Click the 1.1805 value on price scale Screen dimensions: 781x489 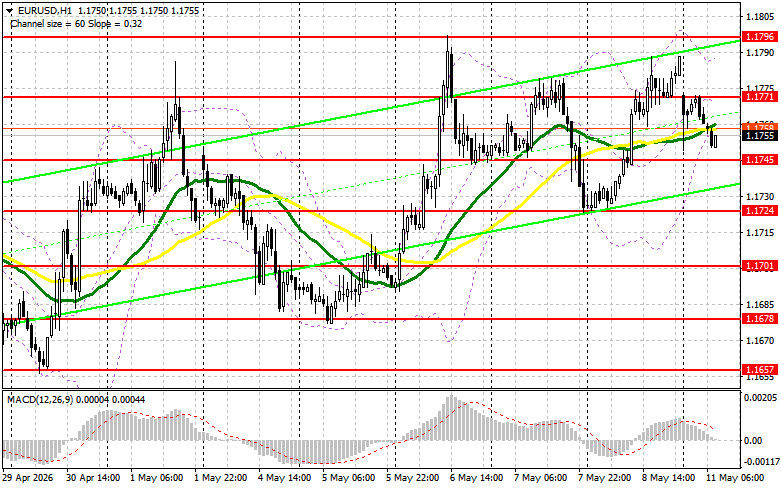tap(760, 16)
